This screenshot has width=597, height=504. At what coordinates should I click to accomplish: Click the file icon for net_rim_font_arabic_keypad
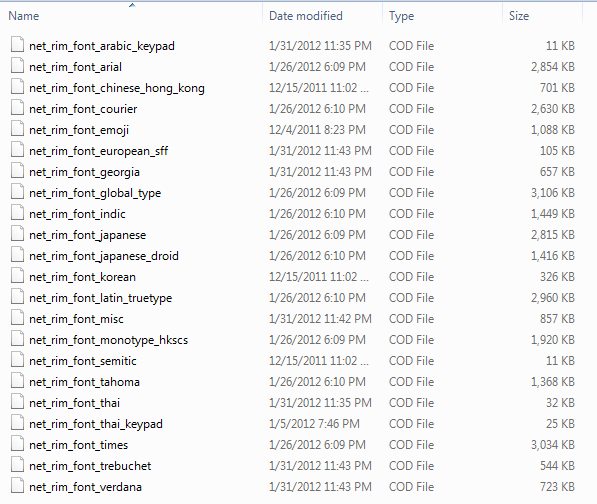[x=18, y=45]
